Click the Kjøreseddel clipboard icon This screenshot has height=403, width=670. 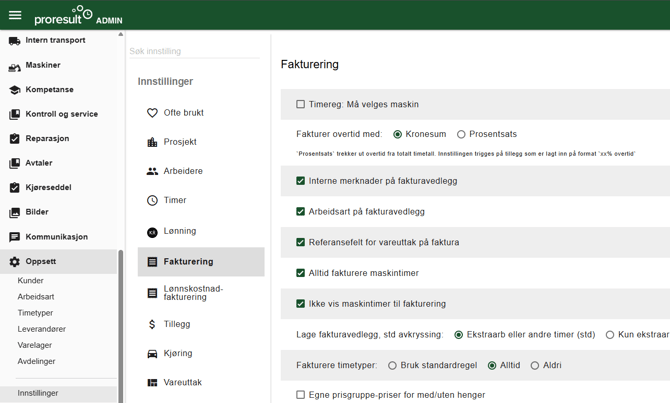click(15, 188)
